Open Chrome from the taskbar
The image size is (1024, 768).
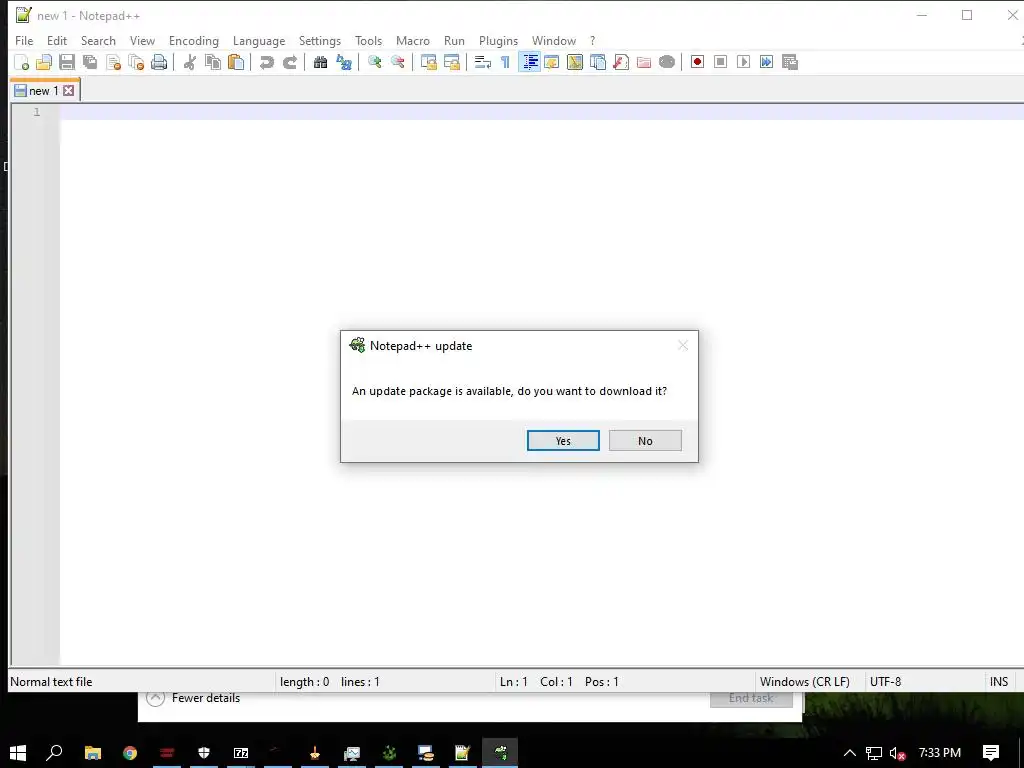130,753
